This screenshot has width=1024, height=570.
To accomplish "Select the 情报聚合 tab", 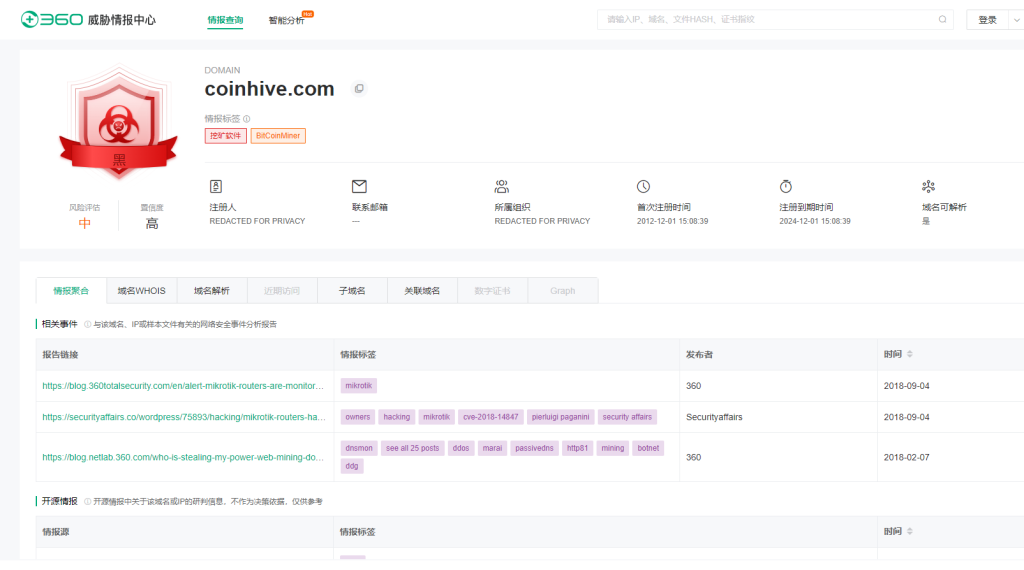I will (71, 291).
